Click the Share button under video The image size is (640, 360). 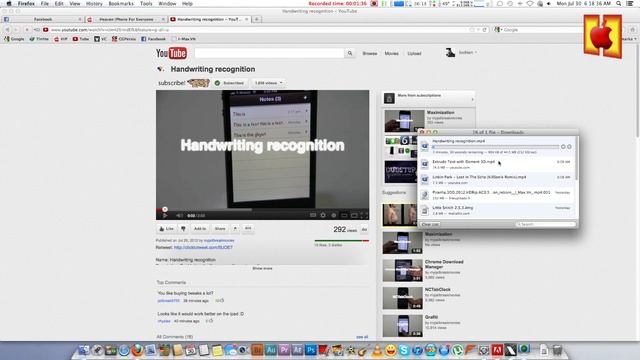pyautogui.click(x=220, y=229)
